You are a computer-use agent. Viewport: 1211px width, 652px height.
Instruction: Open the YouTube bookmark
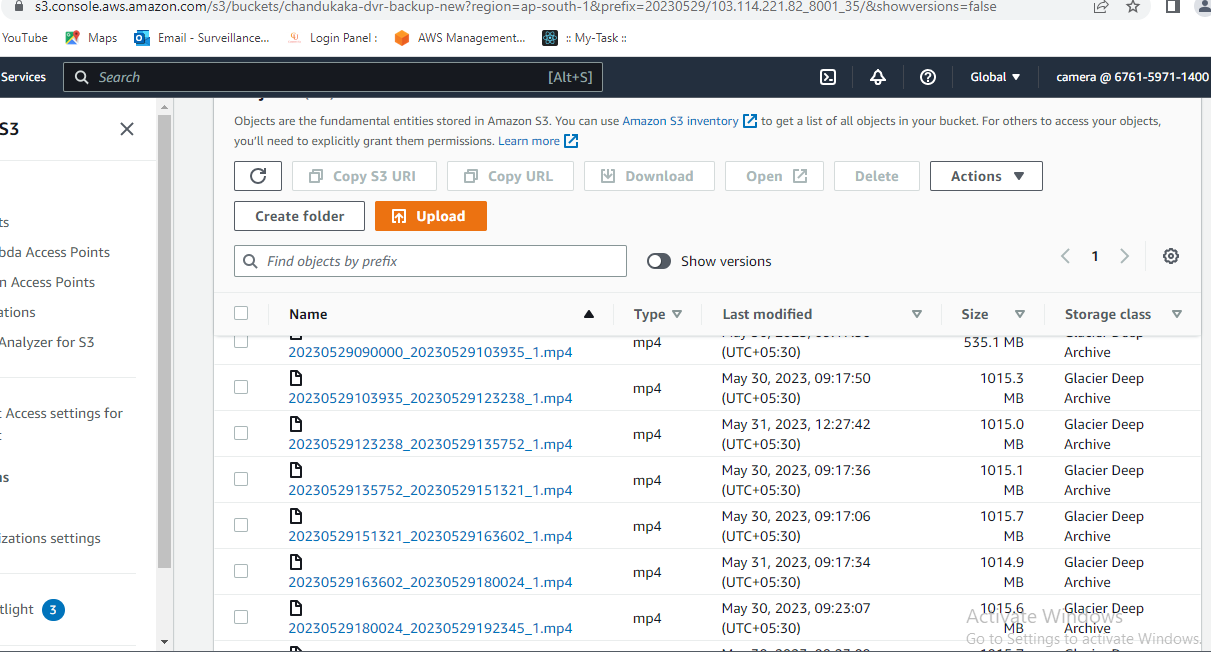point(24,38)
